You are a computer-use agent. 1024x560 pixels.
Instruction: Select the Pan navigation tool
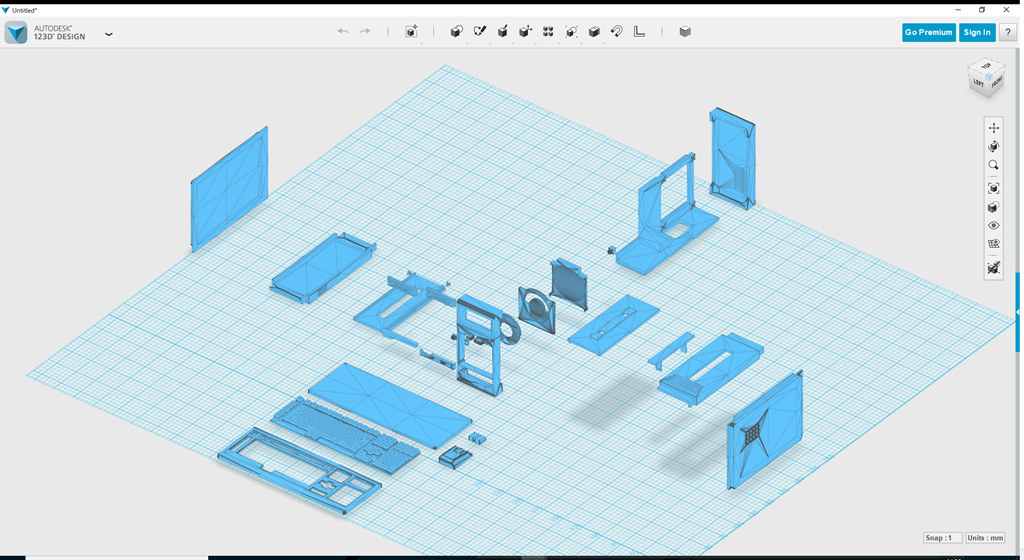pos(993,128)
